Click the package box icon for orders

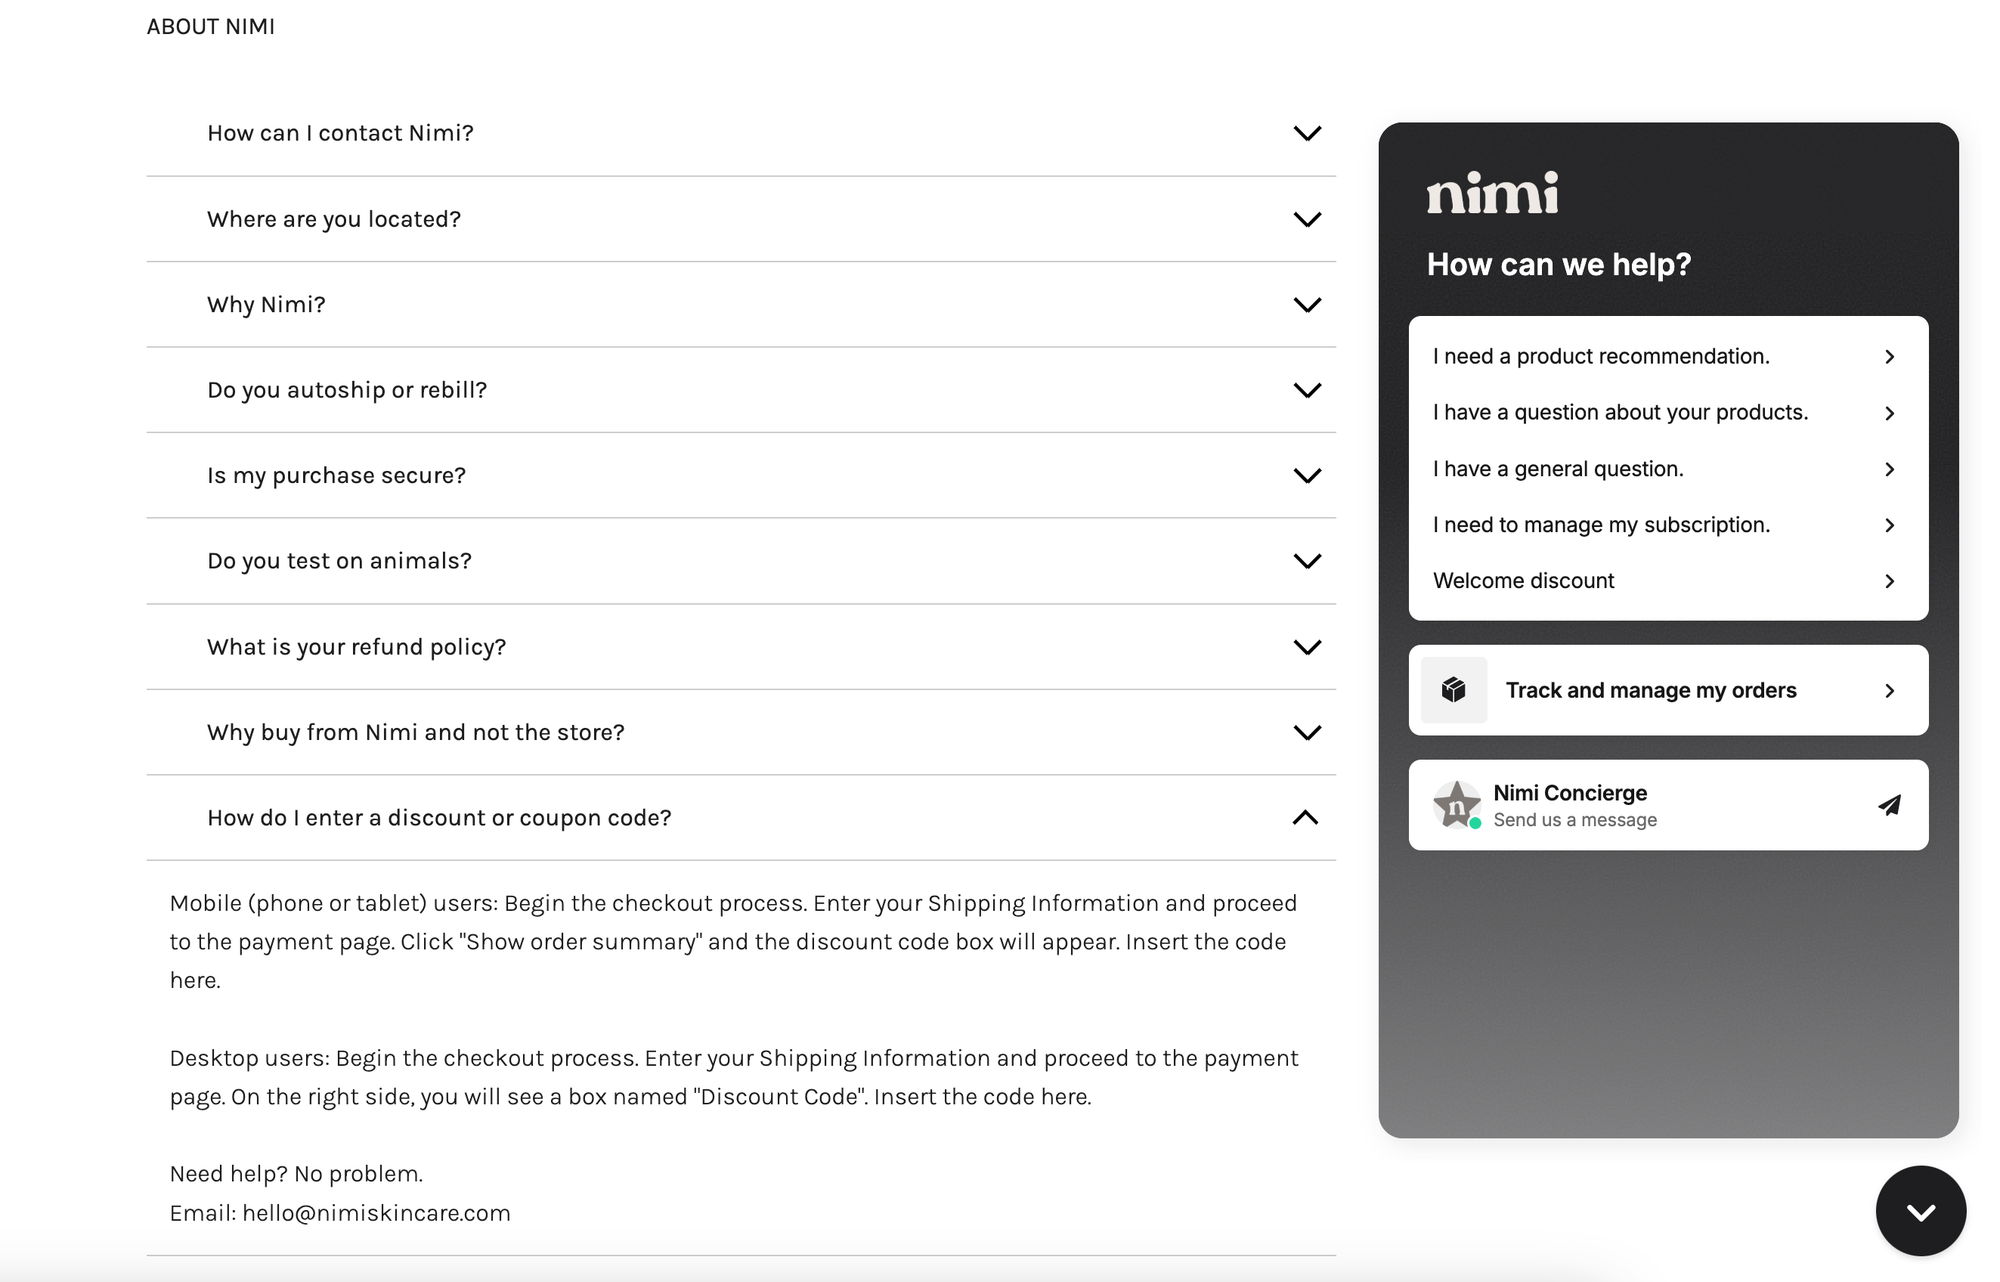click(1454, 690)
